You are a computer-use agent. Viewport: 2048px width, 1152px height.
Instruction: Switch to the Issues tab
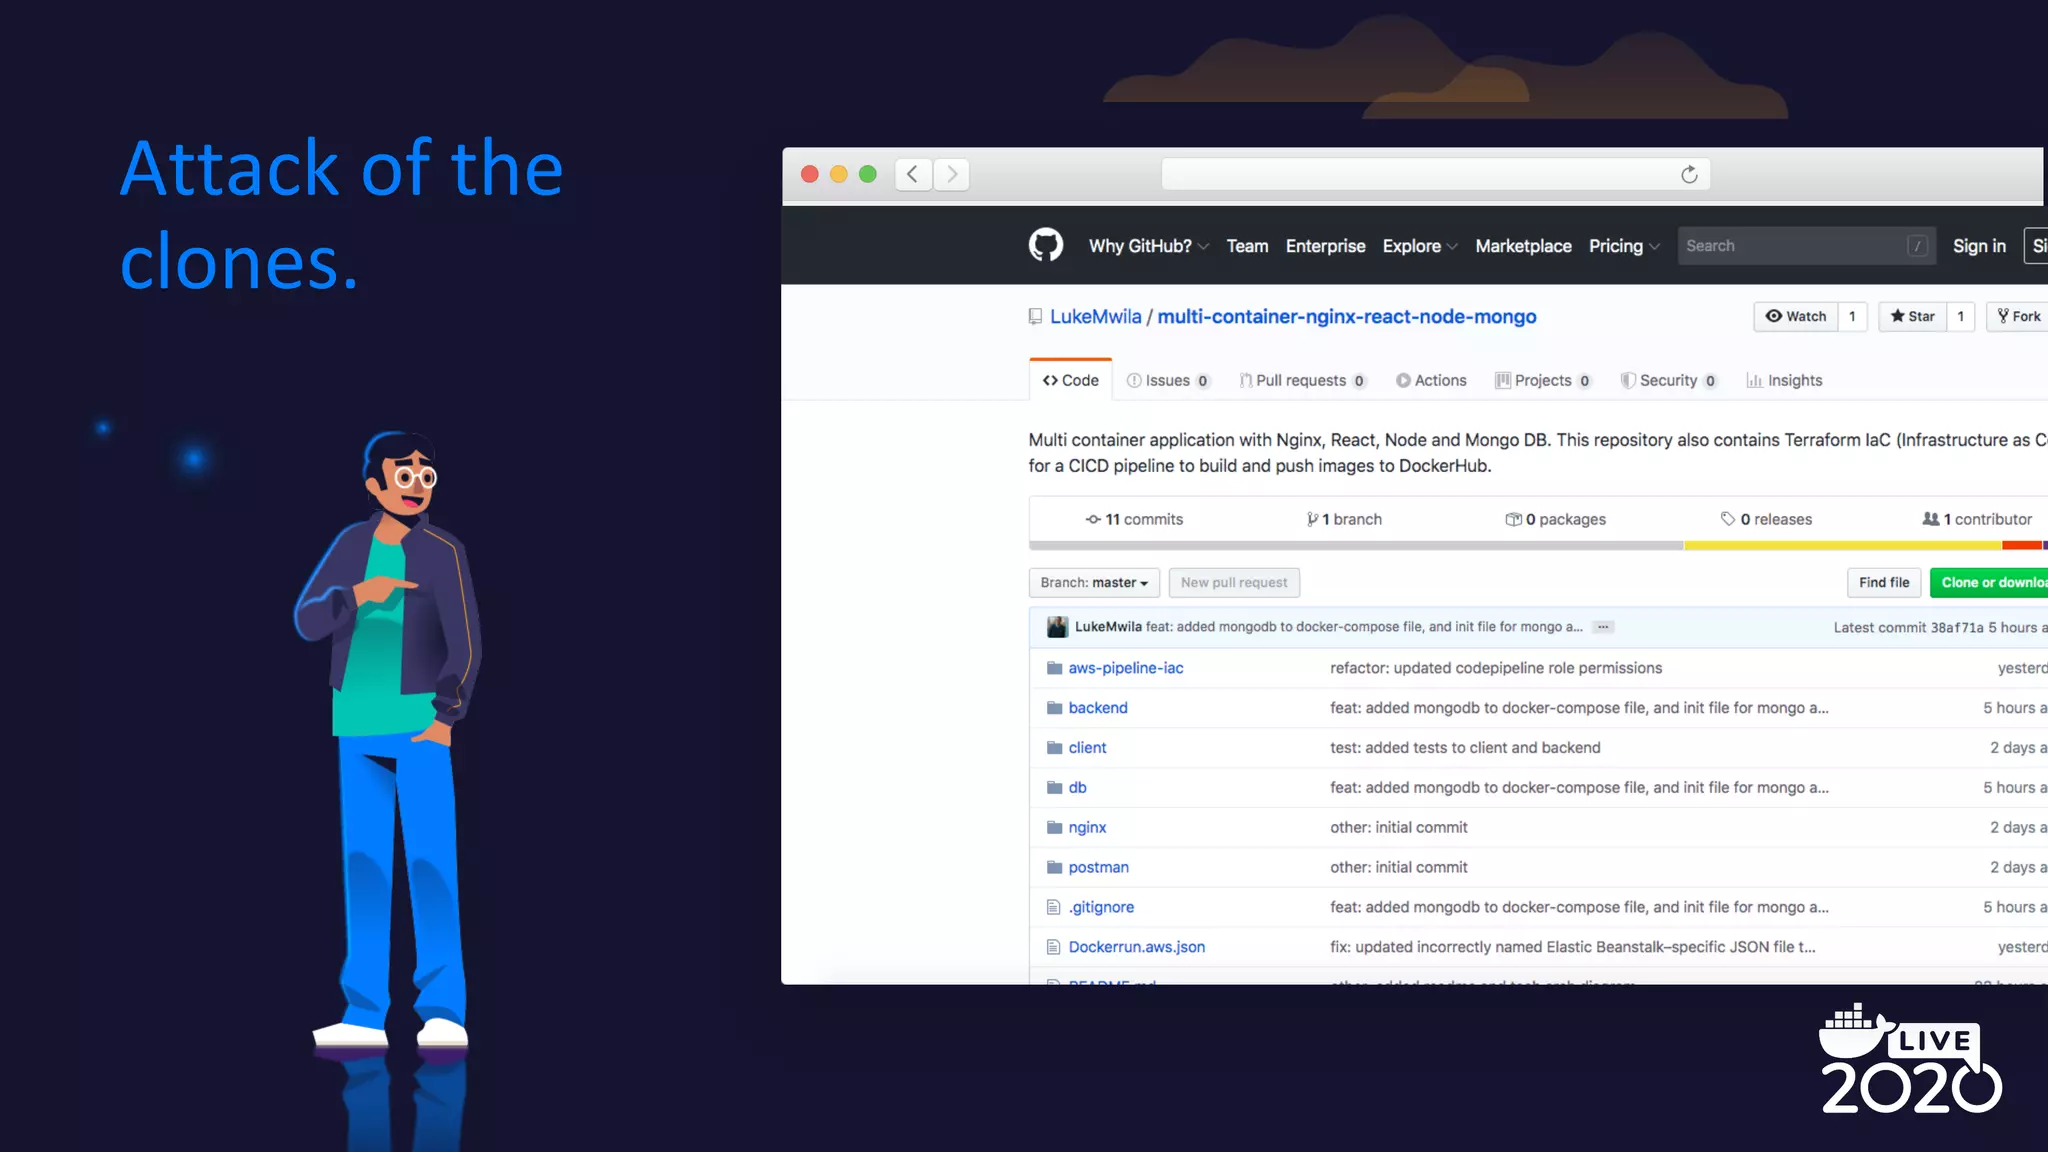point(1167,380)
